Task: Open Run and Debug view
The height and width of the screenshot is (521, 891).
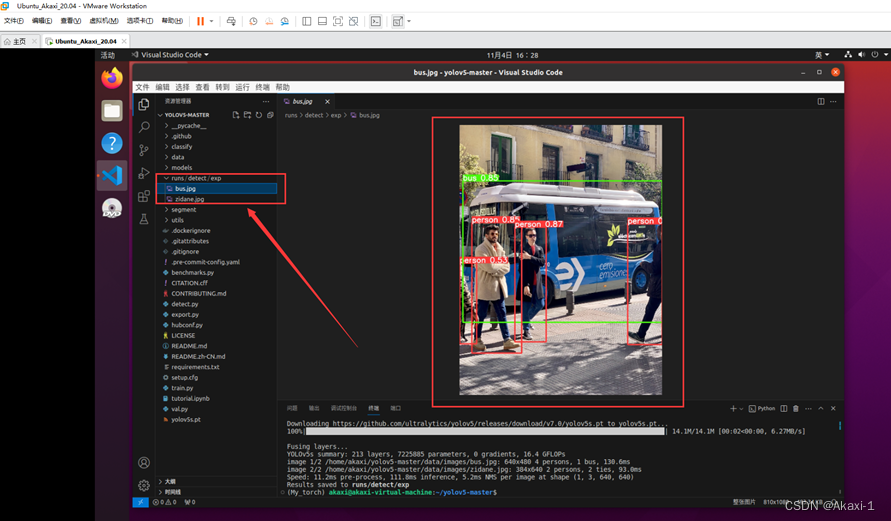Action: [144, 173]
